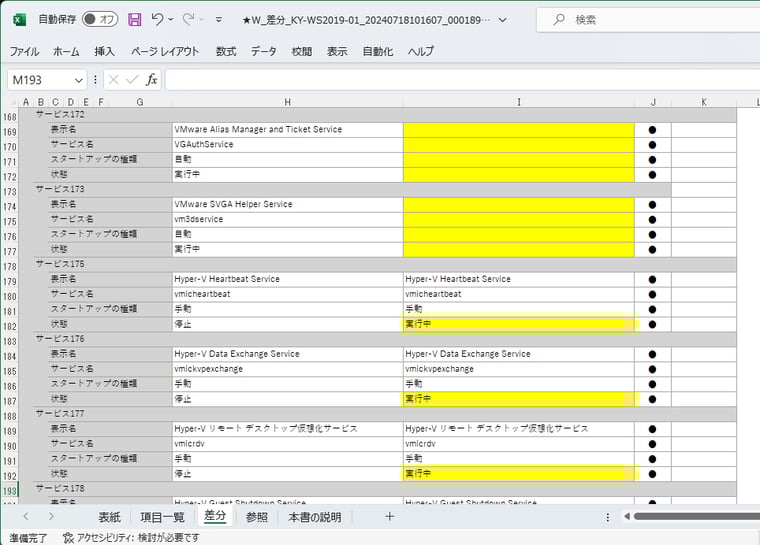Screen dimensions: 760x545
Task: Open Customize Quick Access Toolbar menu
Action: coord(219,20)
